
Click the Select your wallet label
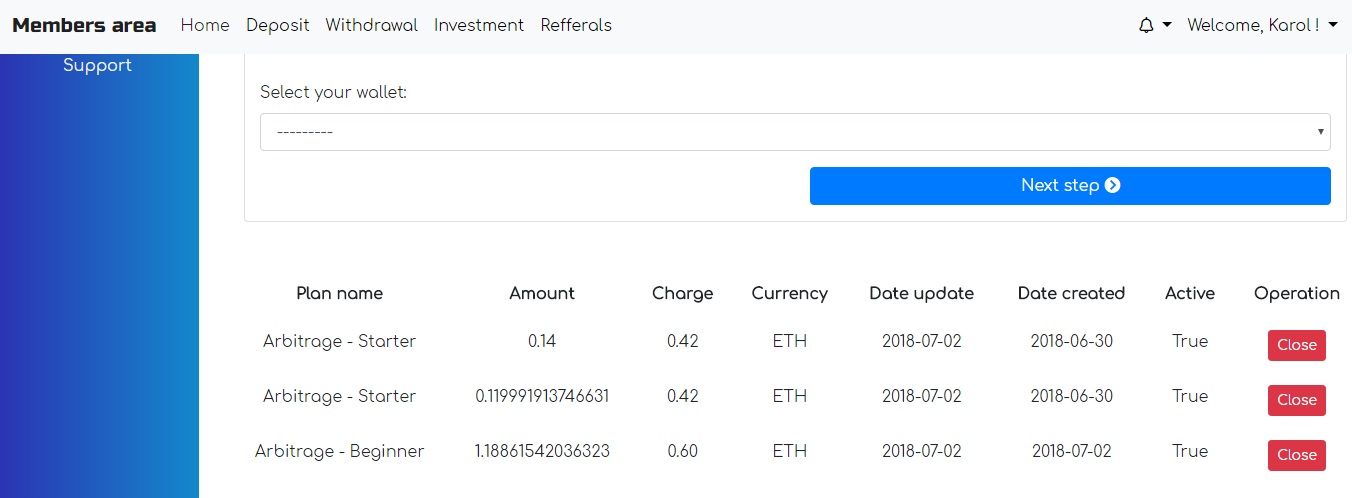click(x=334, y=93)
